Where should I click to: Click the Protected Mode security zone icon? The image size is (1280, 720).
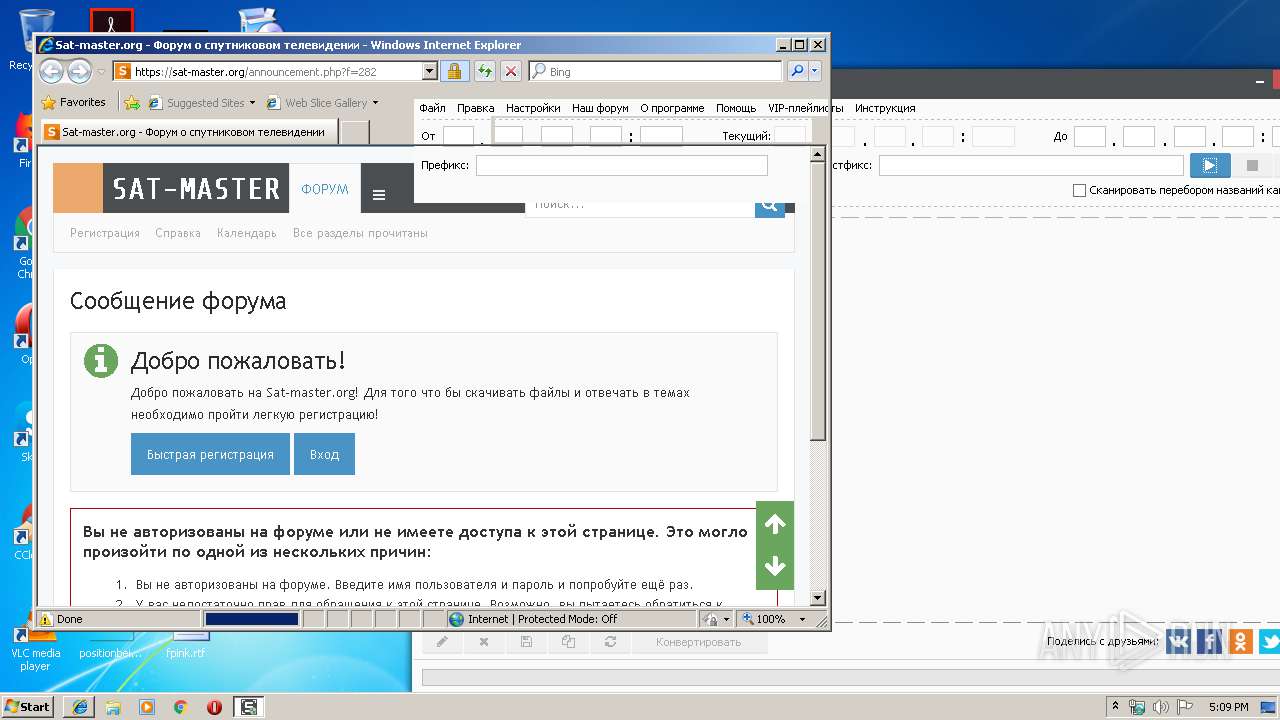coord(456,619)
